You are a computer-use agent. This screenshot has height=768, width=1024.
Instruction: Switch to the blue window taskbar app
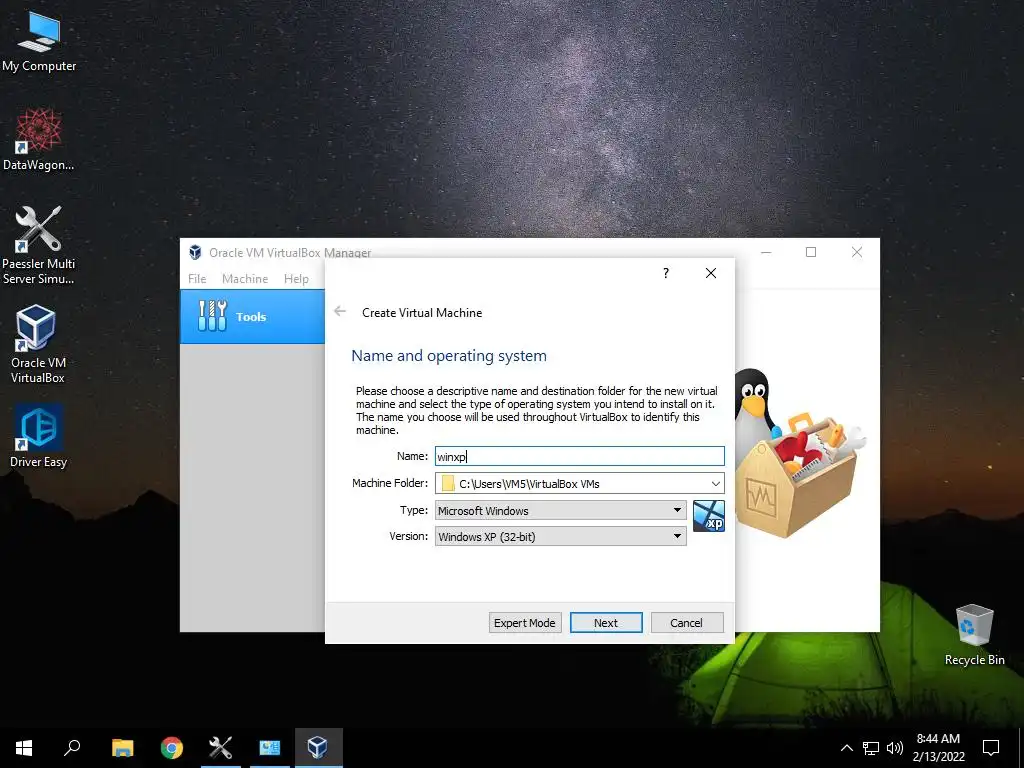point(270,748)
